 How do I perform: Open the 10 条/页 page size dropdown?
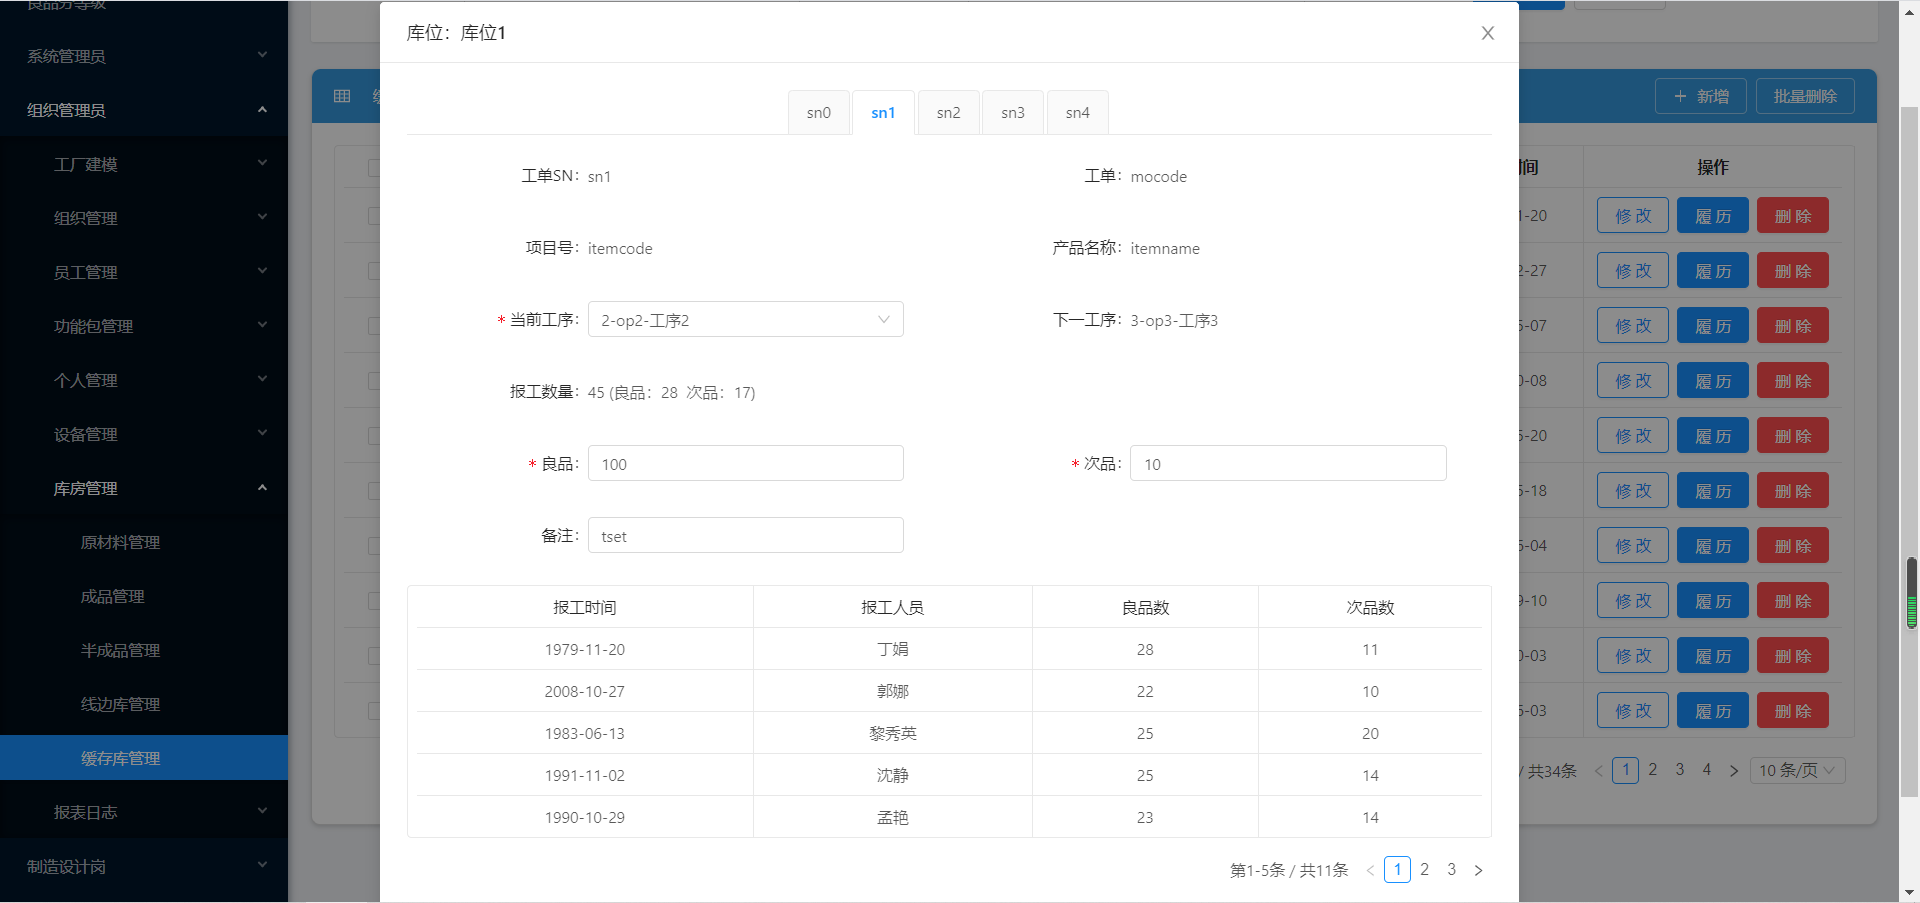pyautogui.click(x=1798, y=770)
